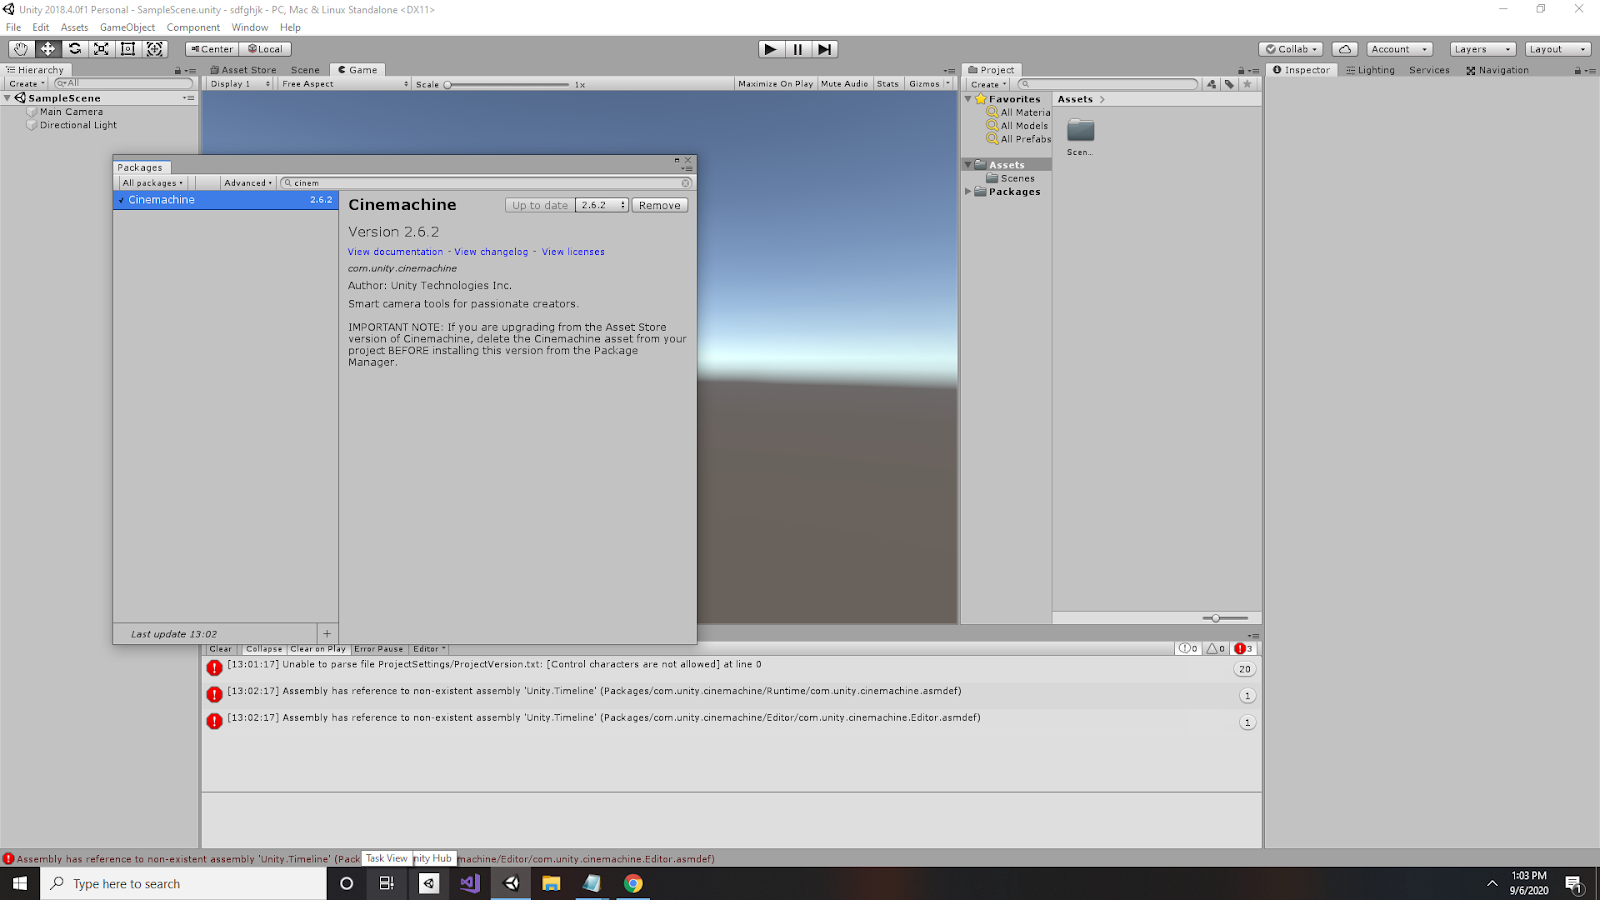1600x900 pixels.
Task: Click the Scenes folder thumbnail in Assets
Action: (1080, 131)
